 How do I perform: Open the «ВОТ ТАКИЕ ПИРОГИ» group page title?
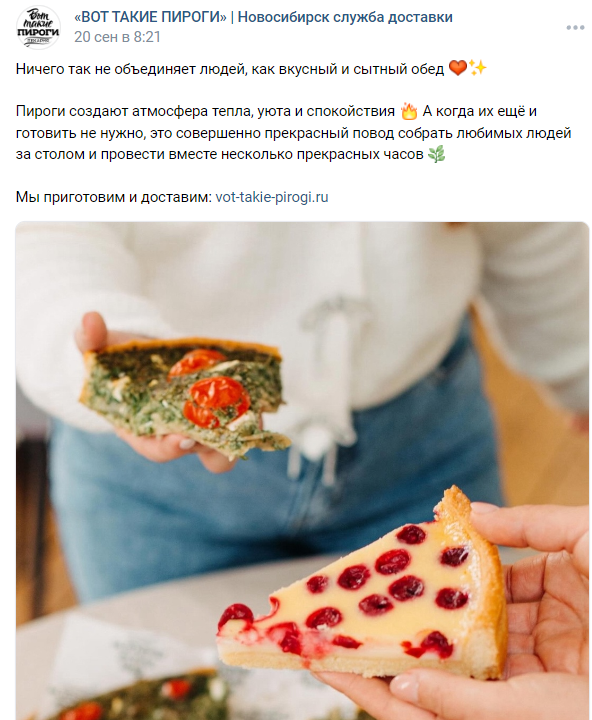(151, 17)
